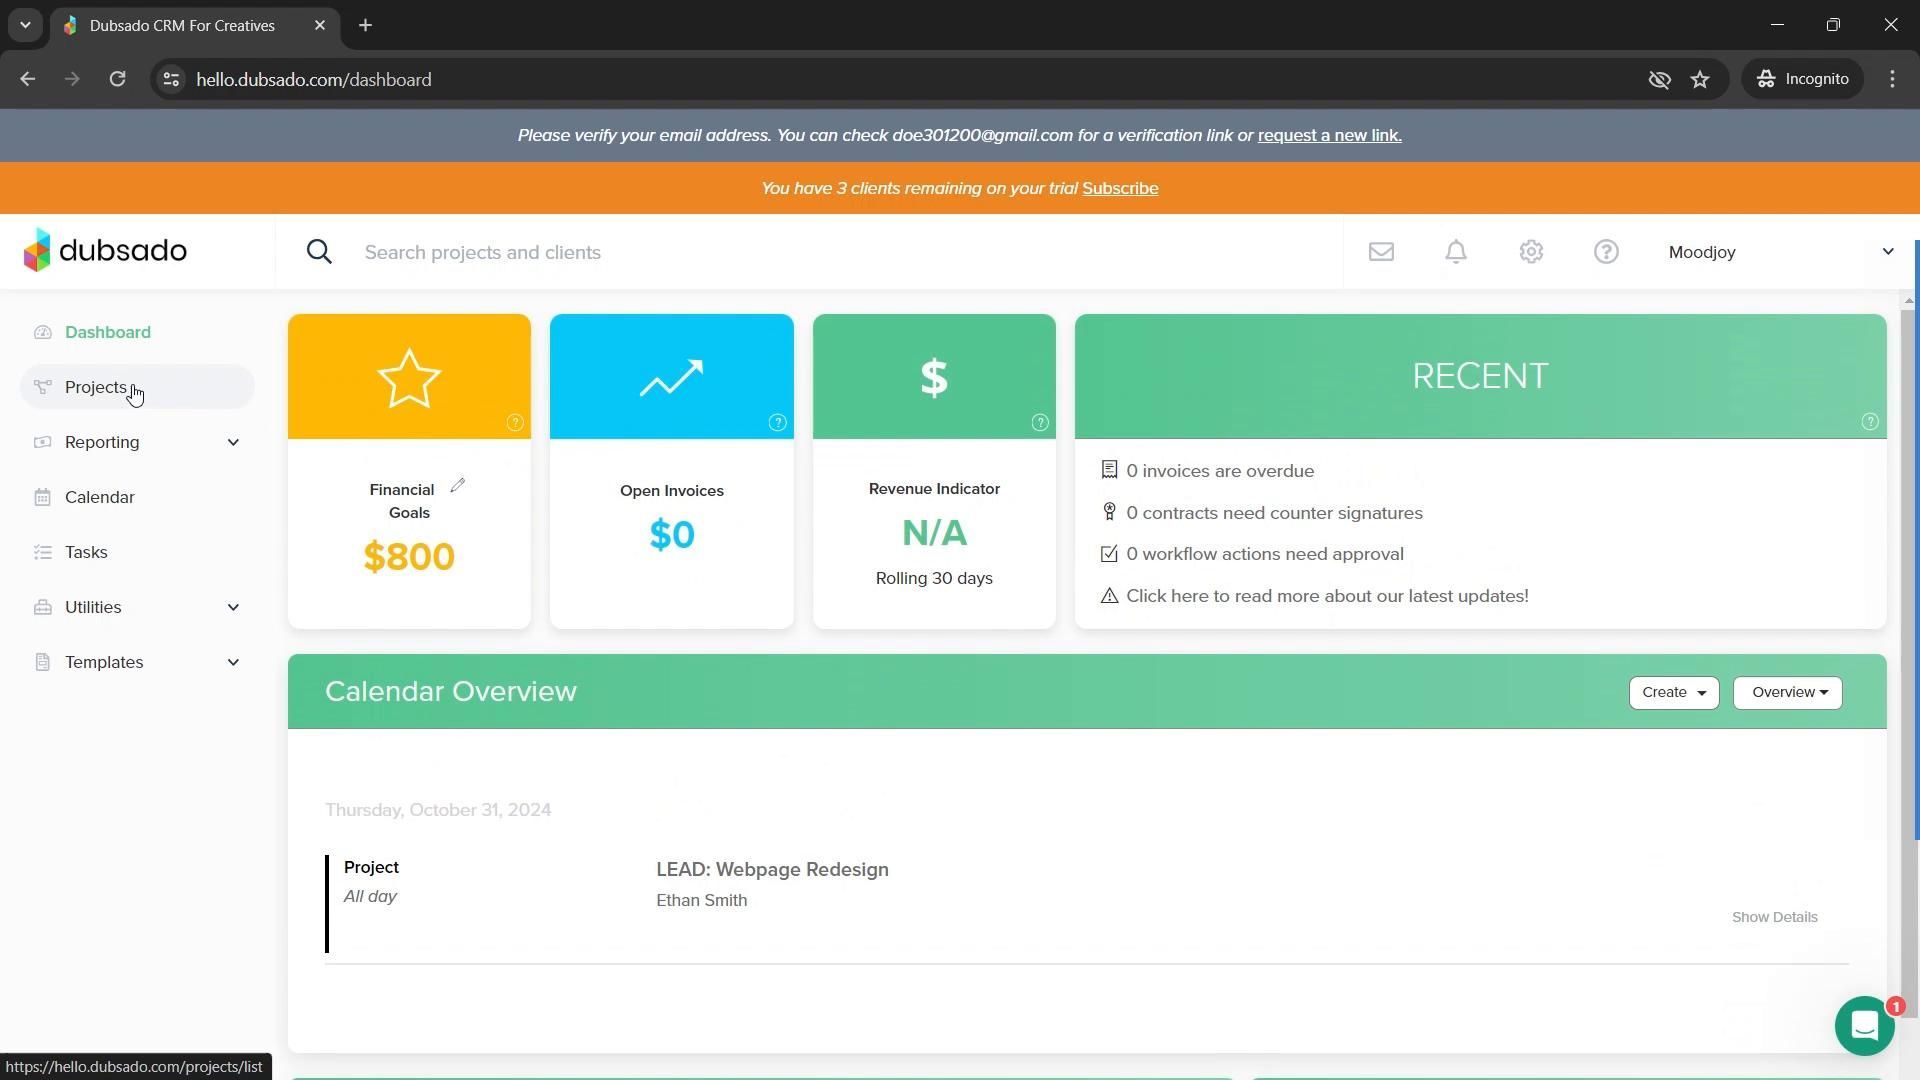Click help icon on Financial Goals tile

[515, 423]
